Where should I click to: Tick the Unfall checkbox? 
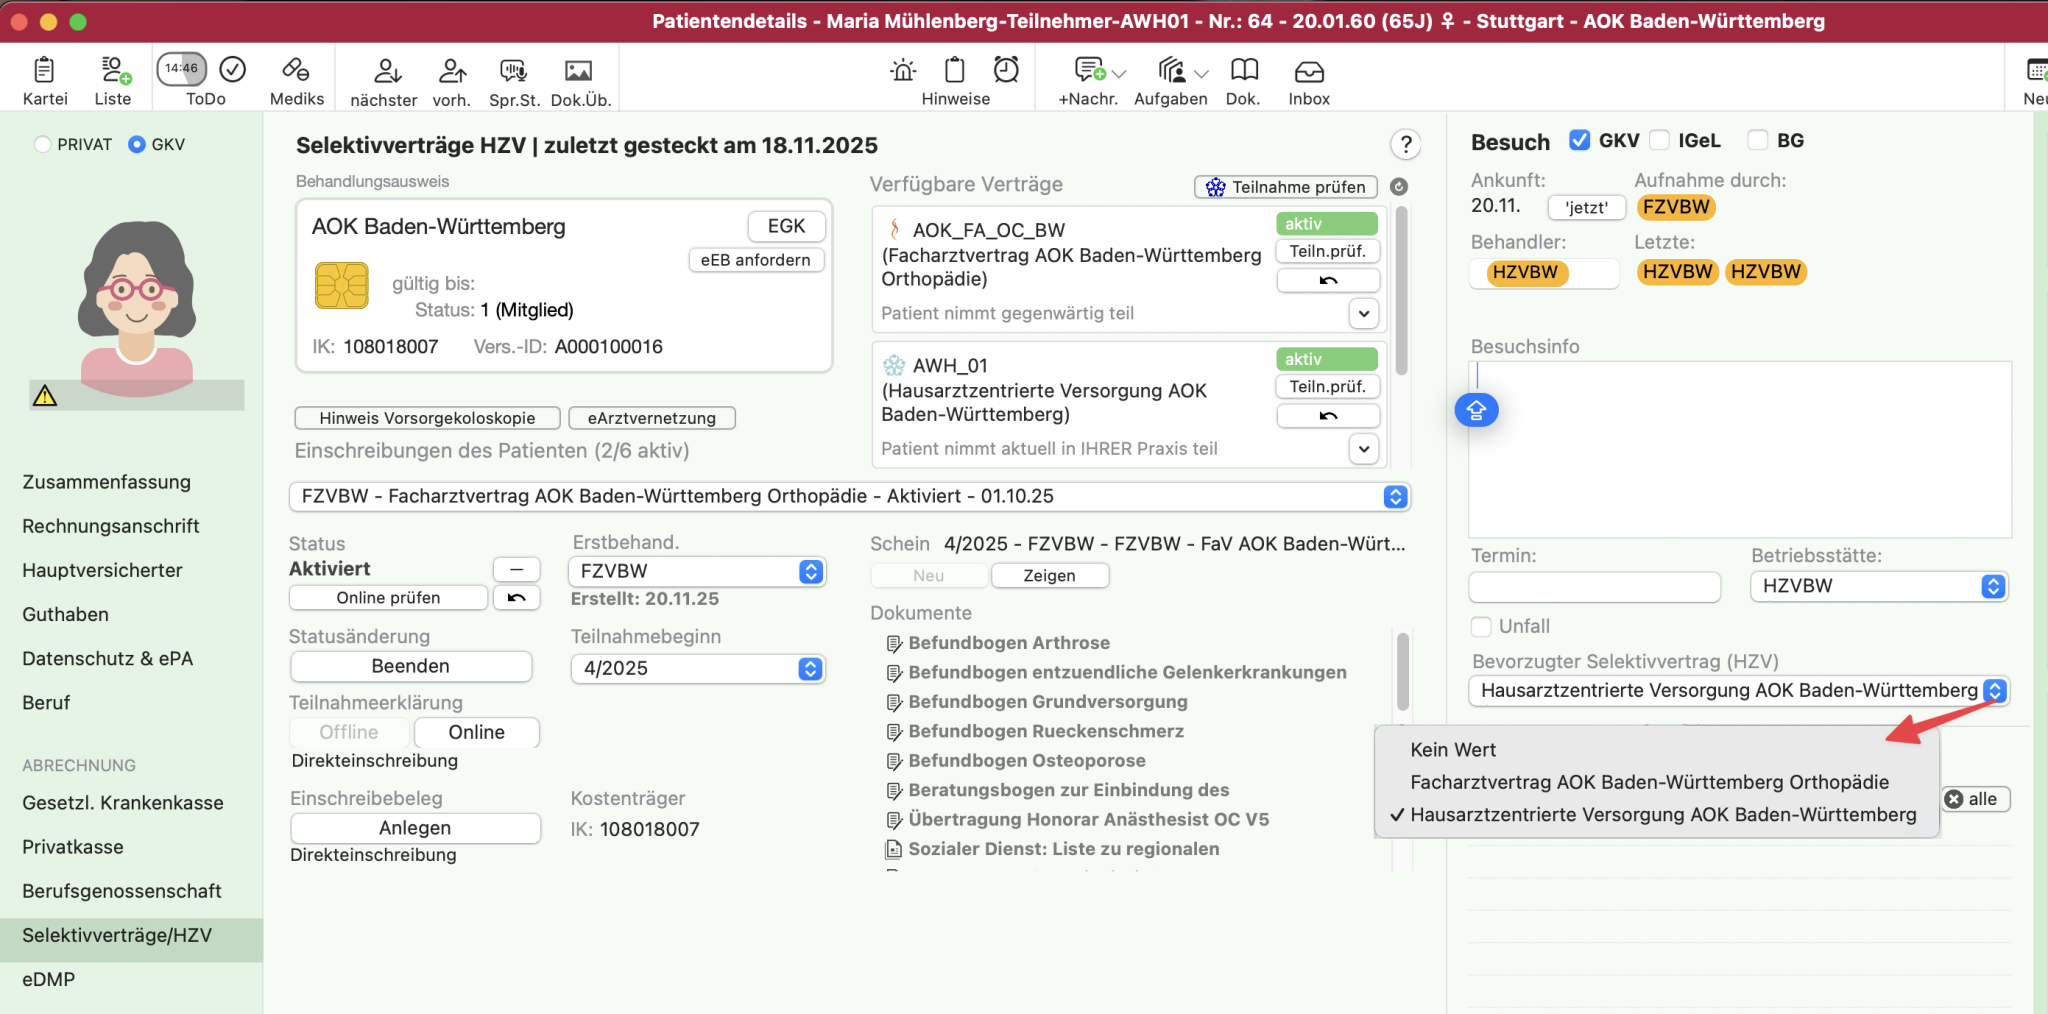point(1482,627)
